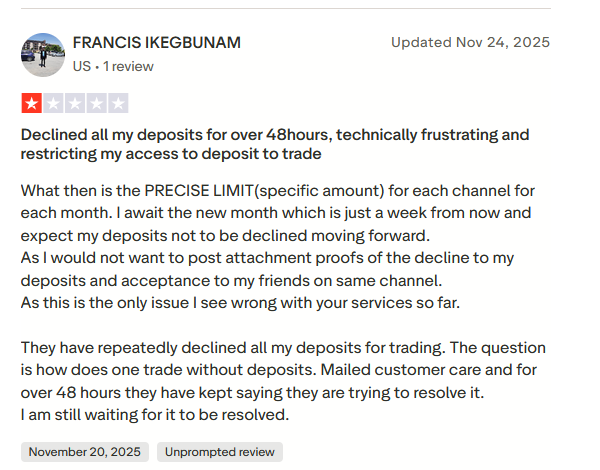Open the FRANCIS IKEGBUNAM reviewer profile
The width and height of the screenshot is (600, 470).
click(x=156, y=43)
